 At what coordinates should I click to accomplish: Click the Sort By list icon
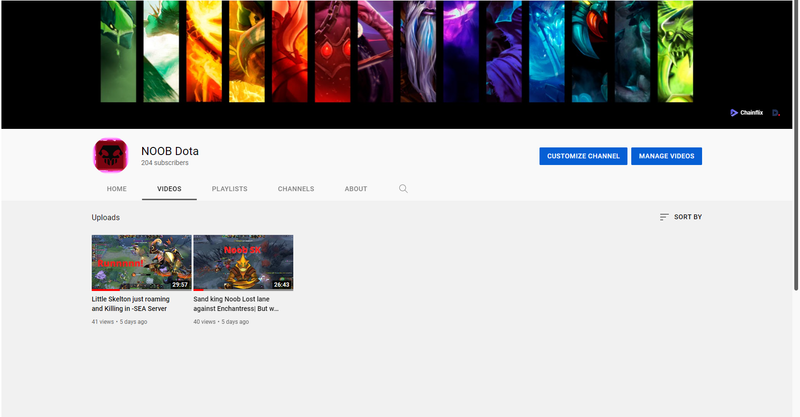pos(664,217)
